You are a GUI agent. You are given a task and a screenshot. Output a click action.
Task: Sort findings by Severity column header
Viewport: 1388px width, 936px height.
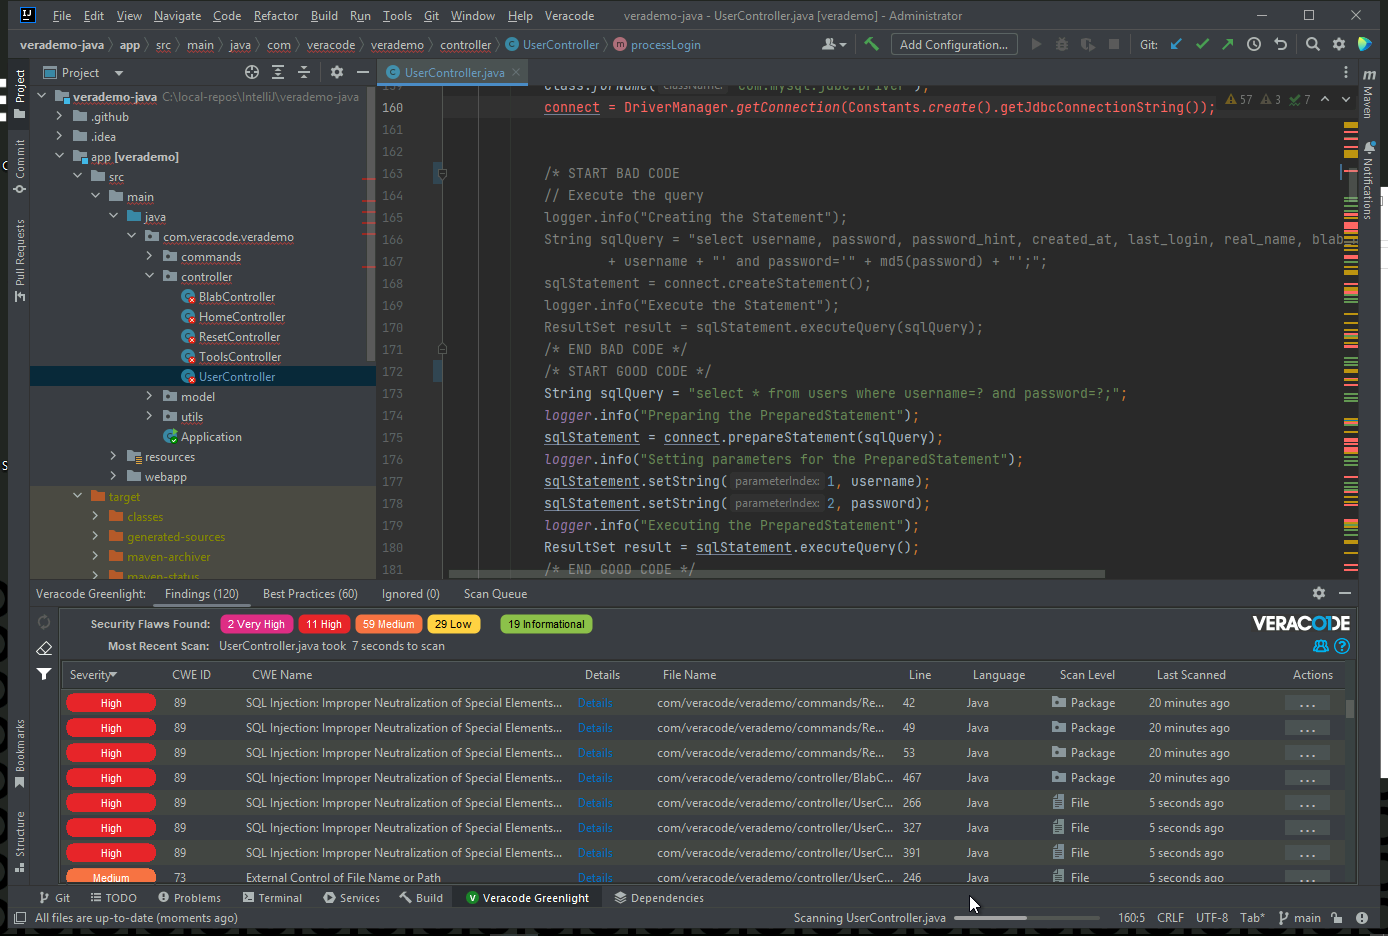coord(93,675)
